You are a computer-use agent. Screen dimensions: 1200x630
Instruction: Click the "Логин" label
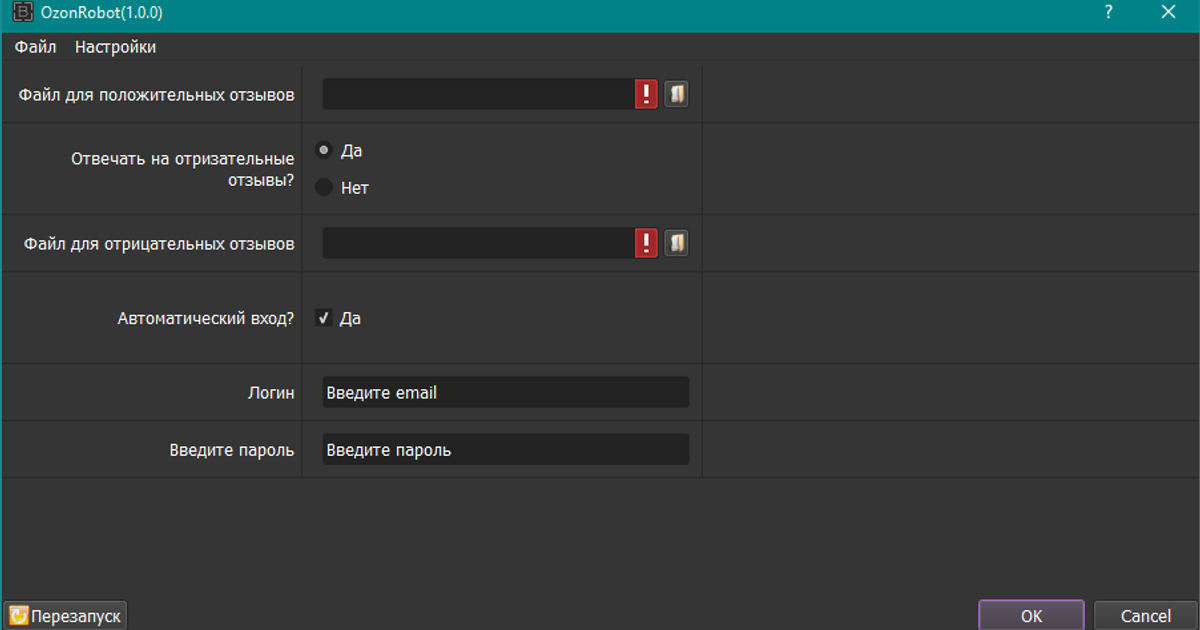pyautogui.click(x=272, y=393)
